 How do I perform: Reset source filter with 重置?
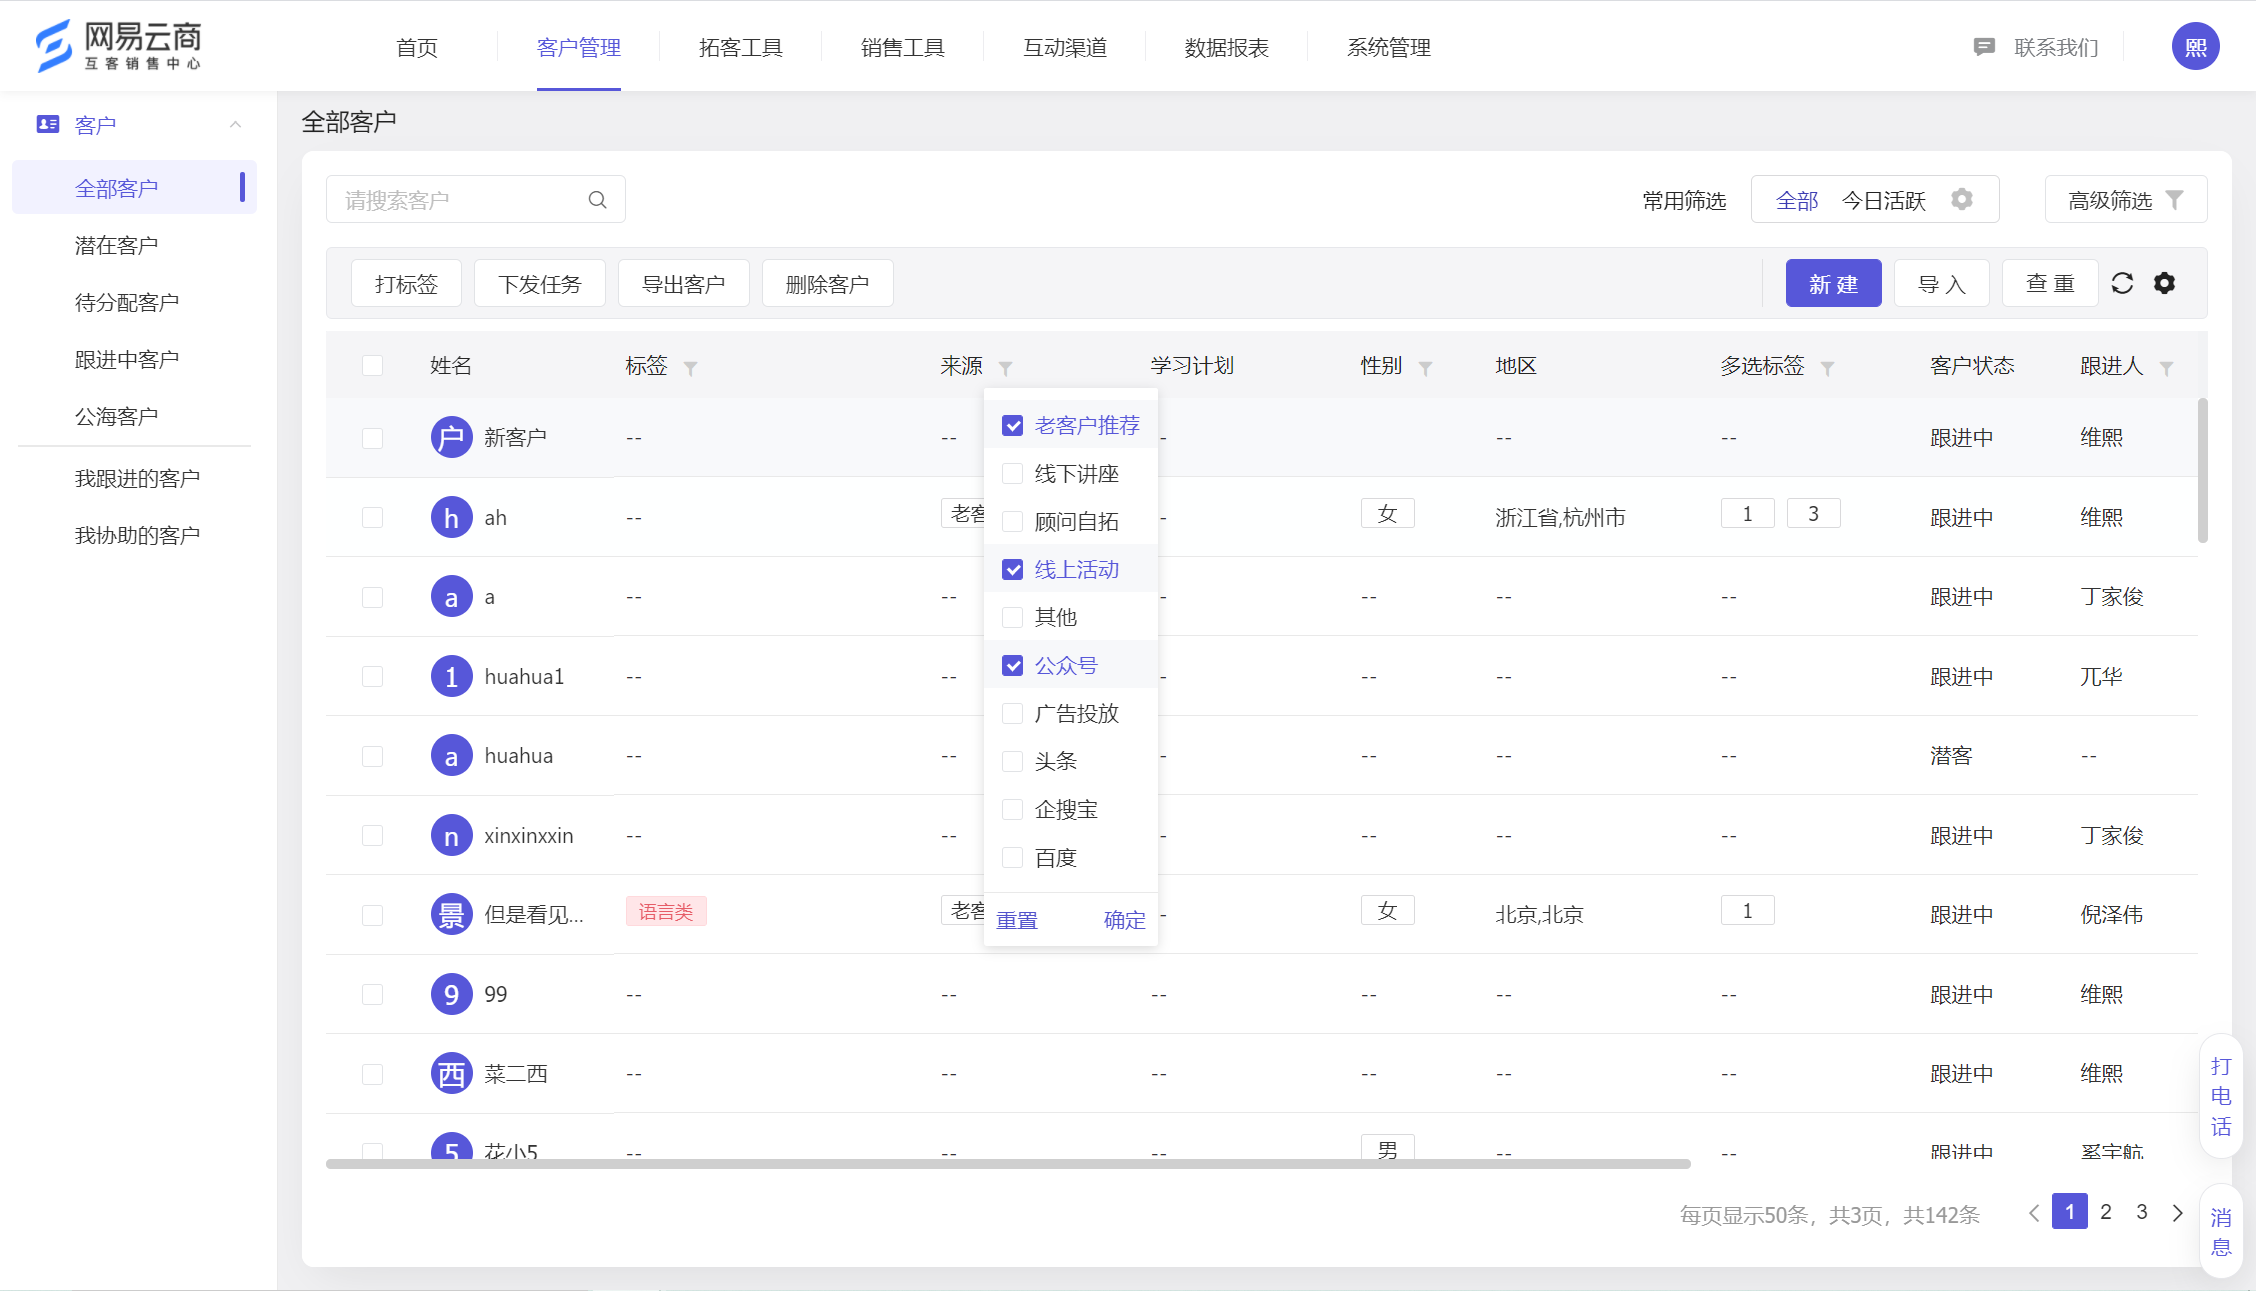[1017, 920]
